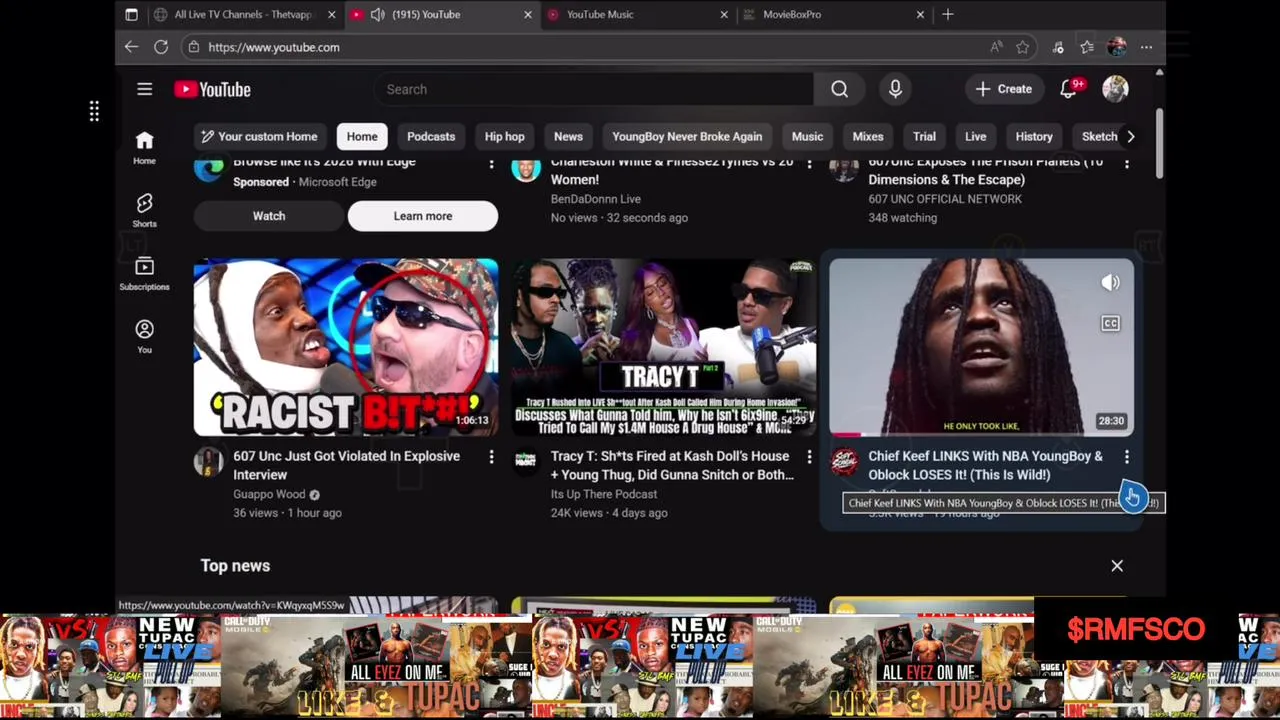Seek the Chief Keef preview progress bar
Screen dimensions: 1280x720
pos(982,435)
